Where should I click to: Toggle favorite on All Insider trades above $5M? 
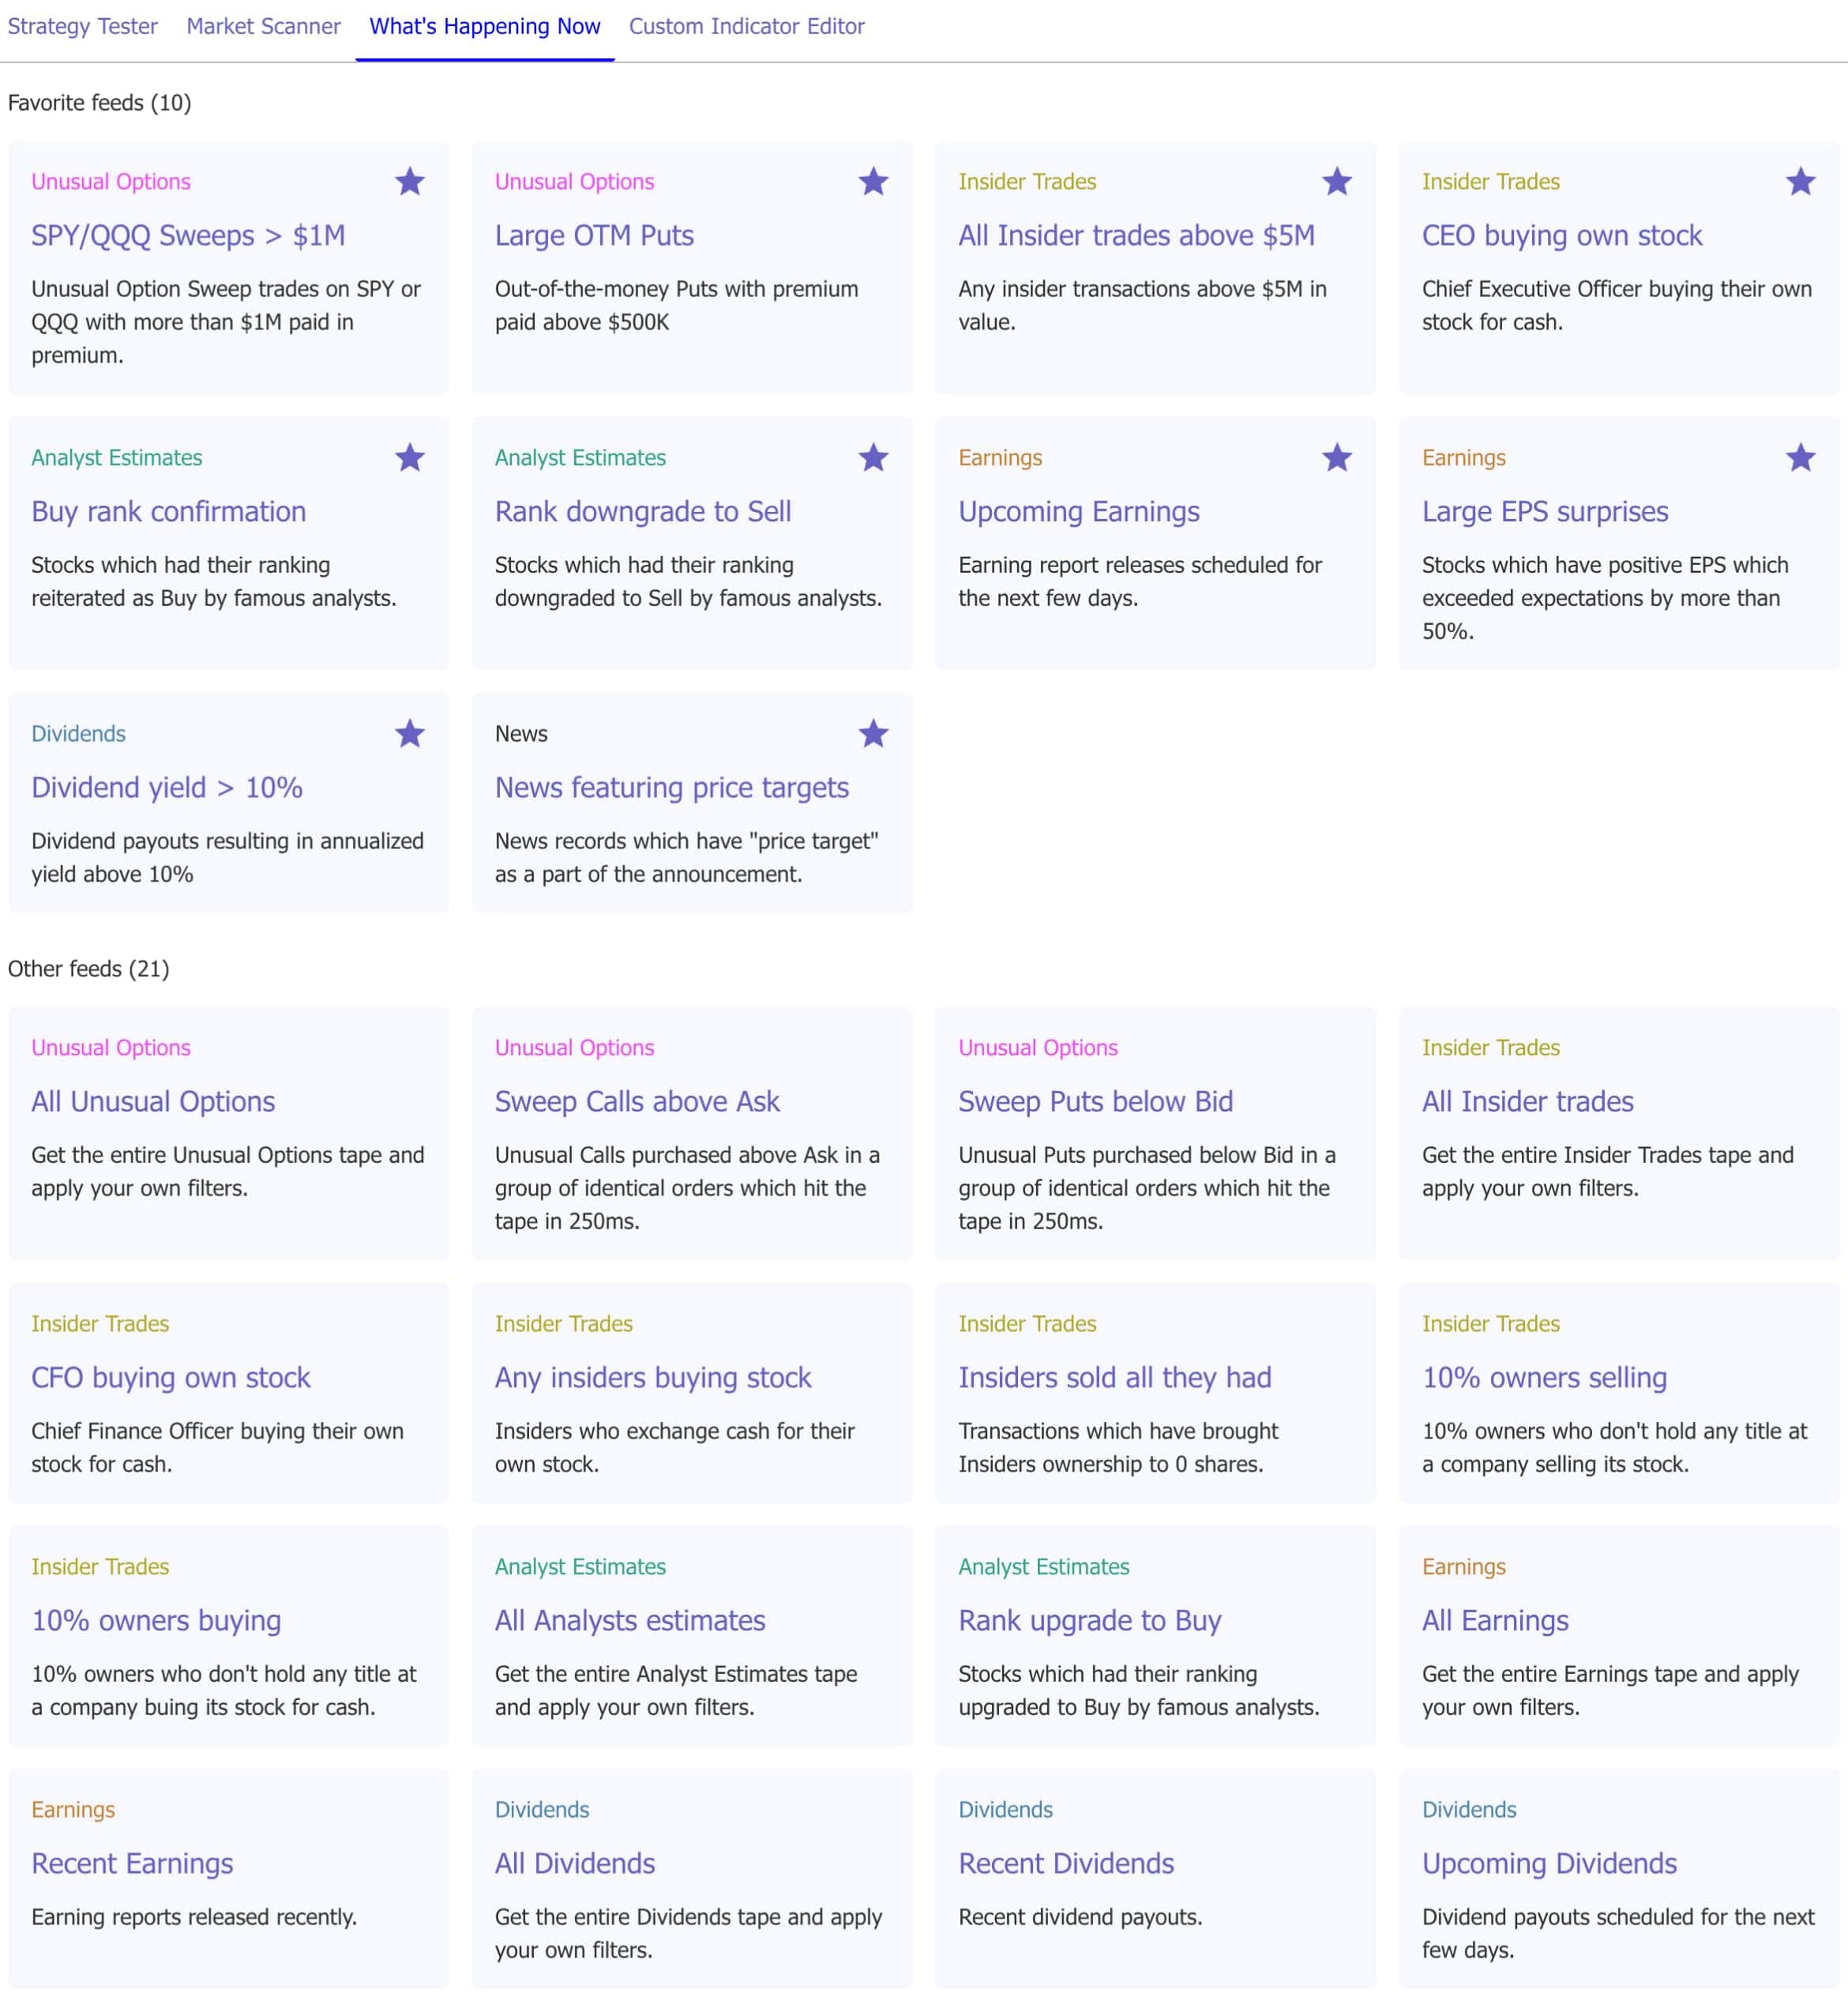[1336, 181]
